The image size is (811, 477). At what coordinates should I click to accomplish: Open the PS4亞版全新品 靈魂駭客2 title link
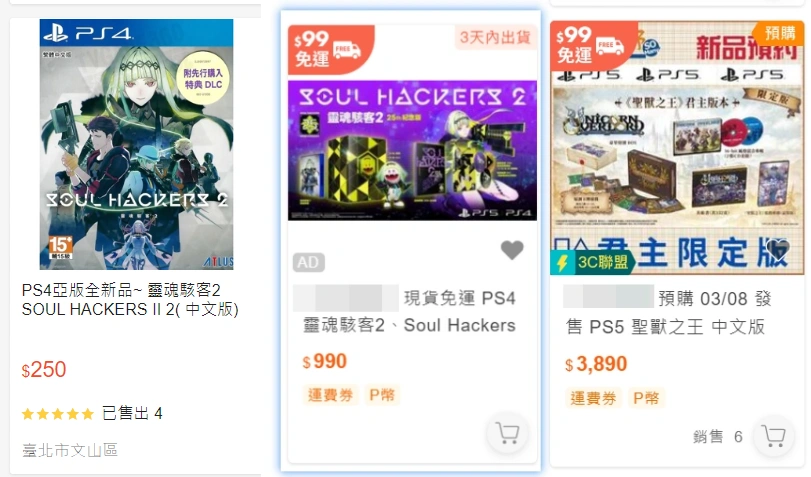click(x=130, y=300)
